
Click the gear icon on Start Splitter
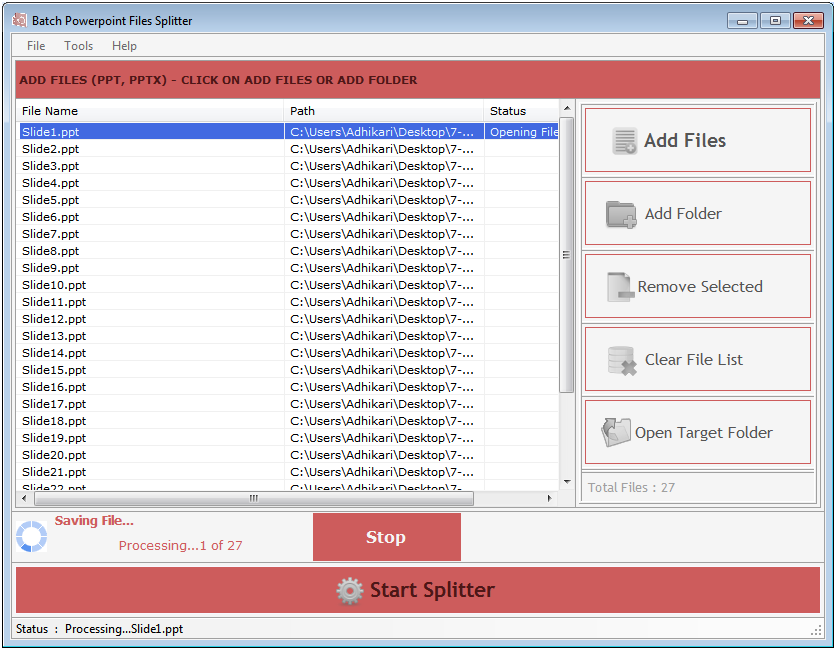[x=350, y=591]
